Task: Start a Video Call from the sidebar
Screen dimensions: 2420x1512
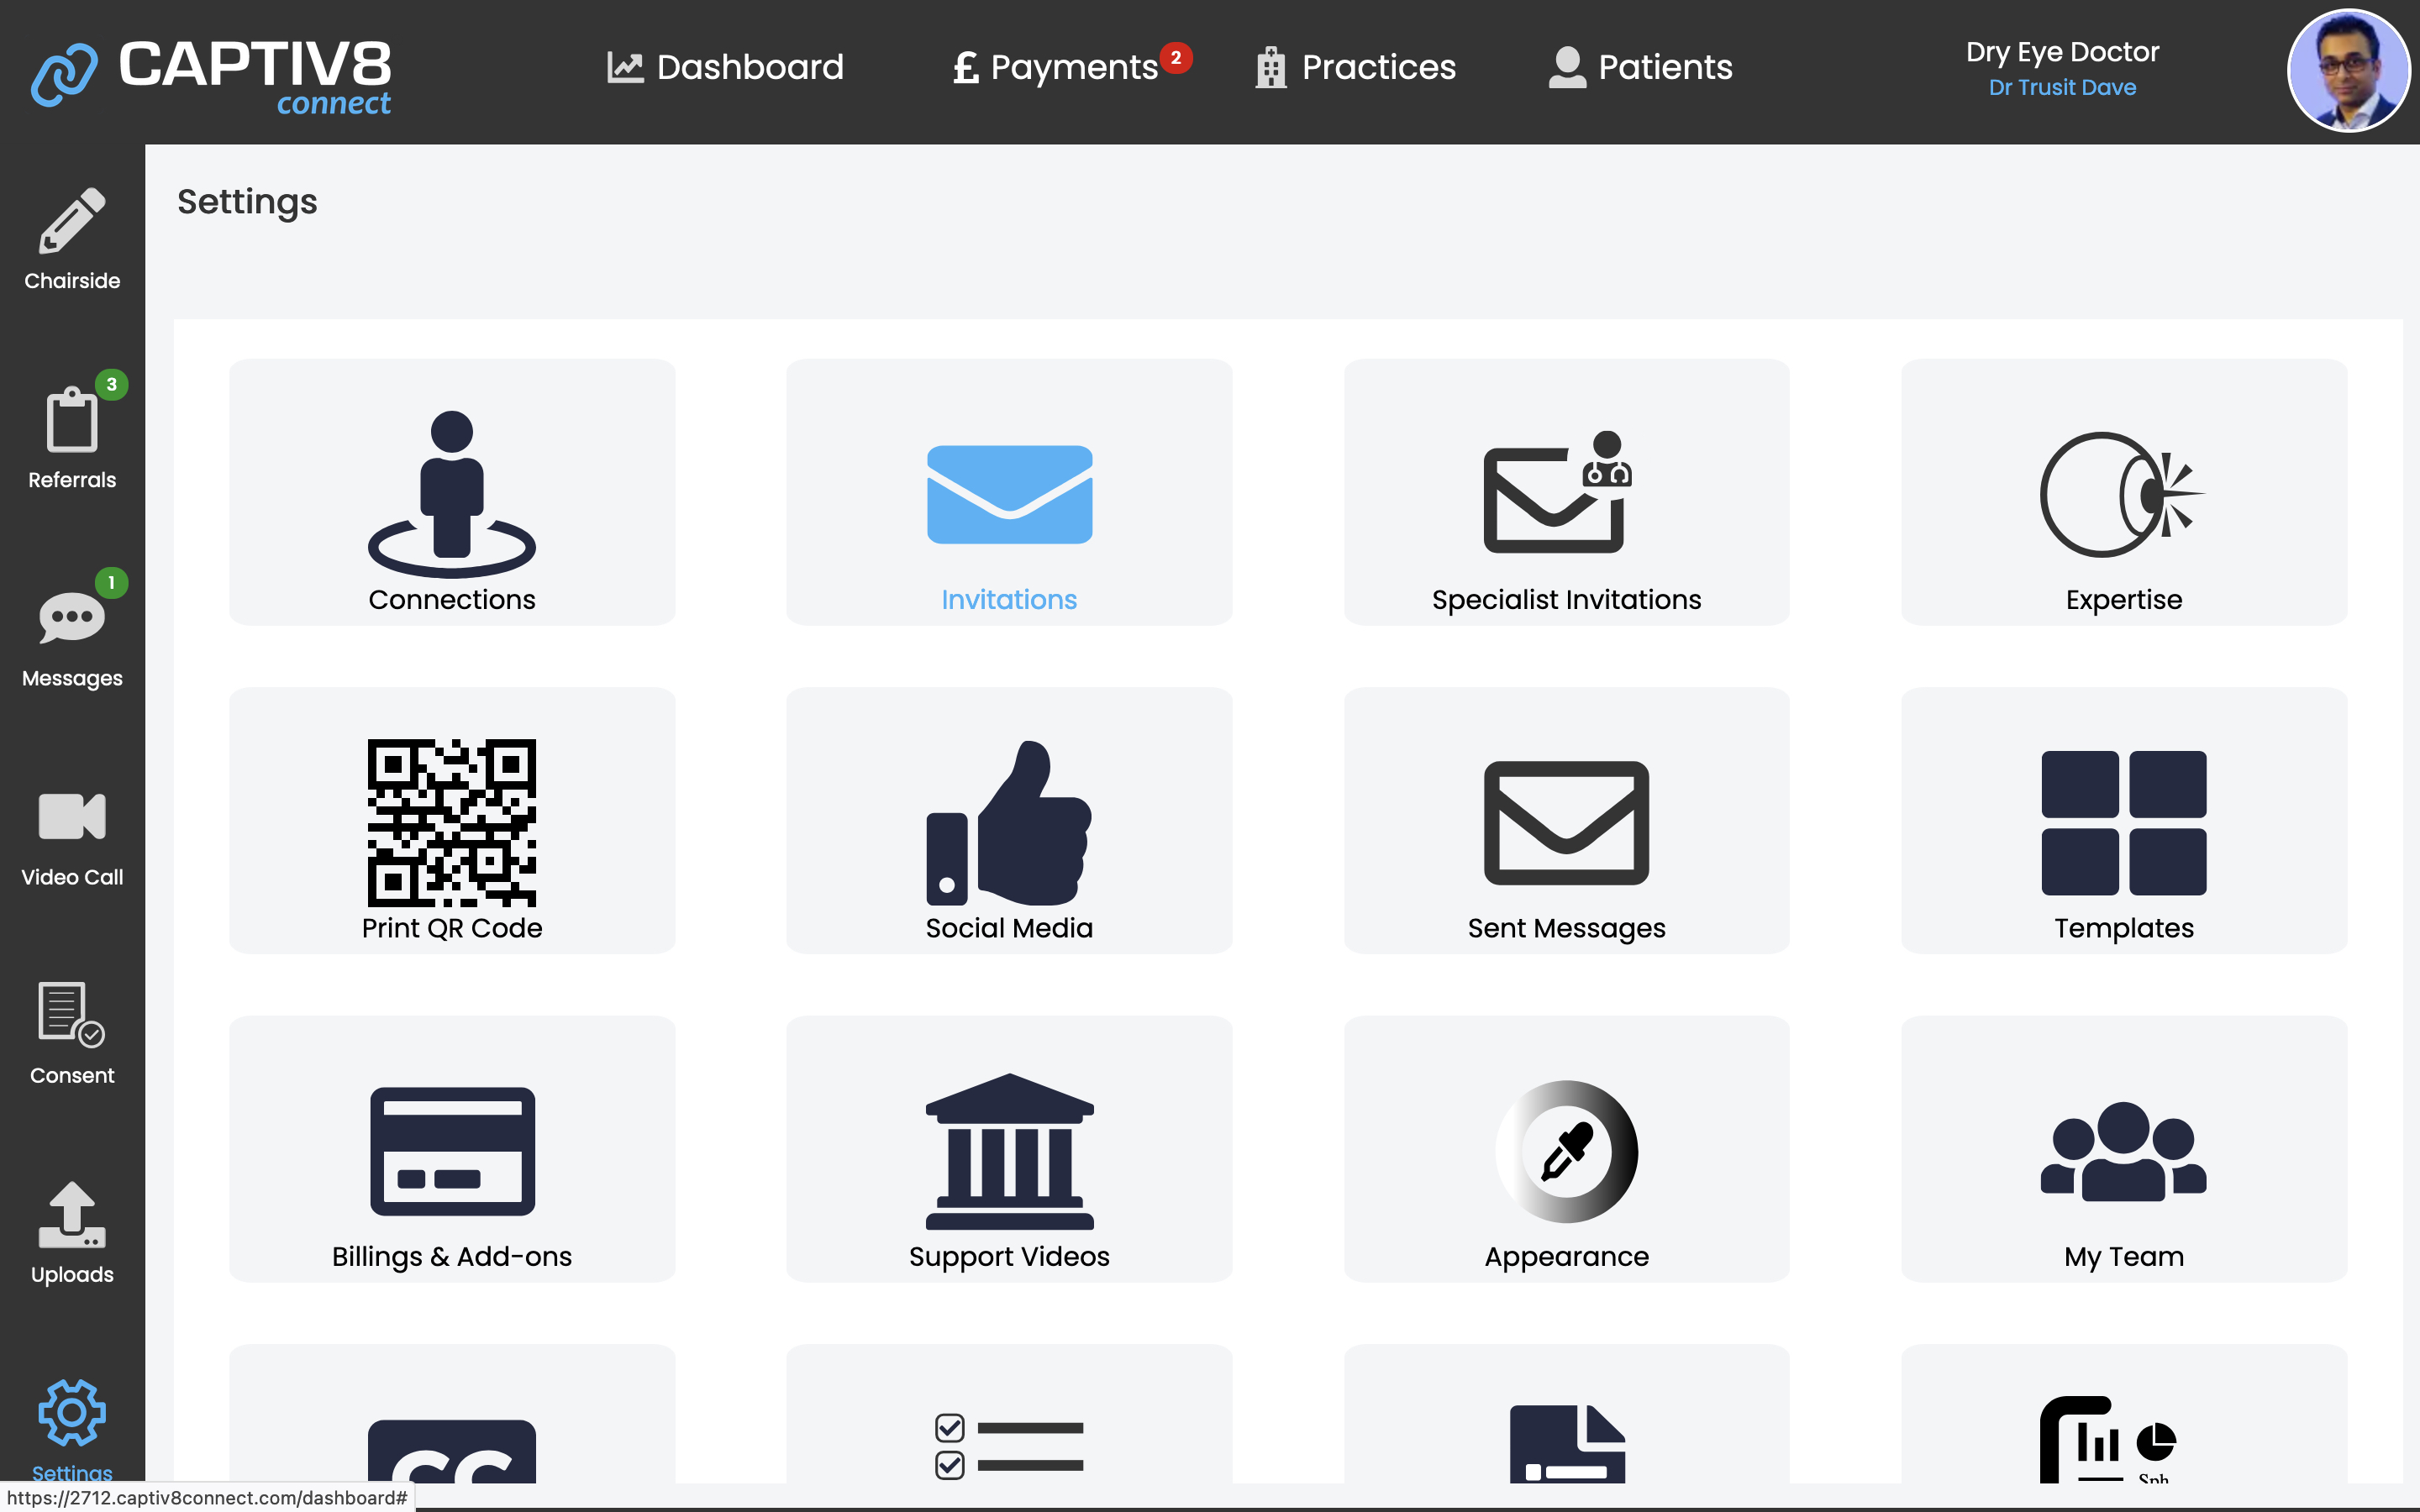Action: (72, 836)
